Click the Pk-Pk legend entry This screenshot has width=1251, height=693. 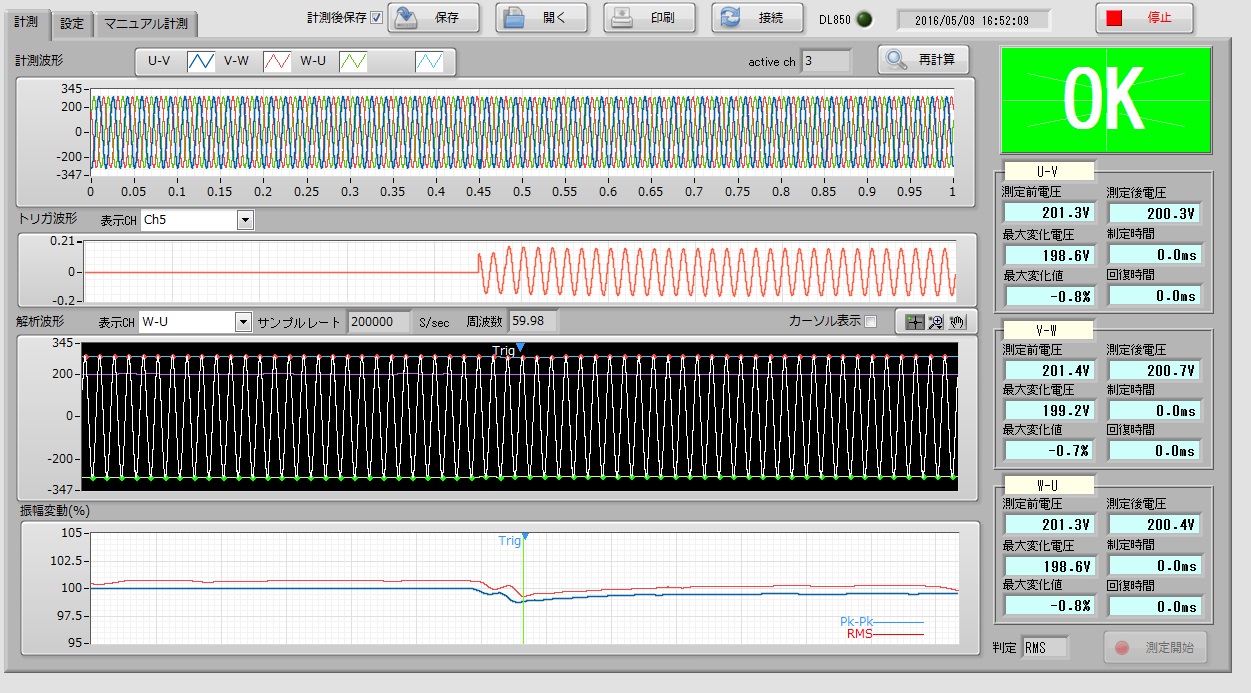tap(880, 621)
